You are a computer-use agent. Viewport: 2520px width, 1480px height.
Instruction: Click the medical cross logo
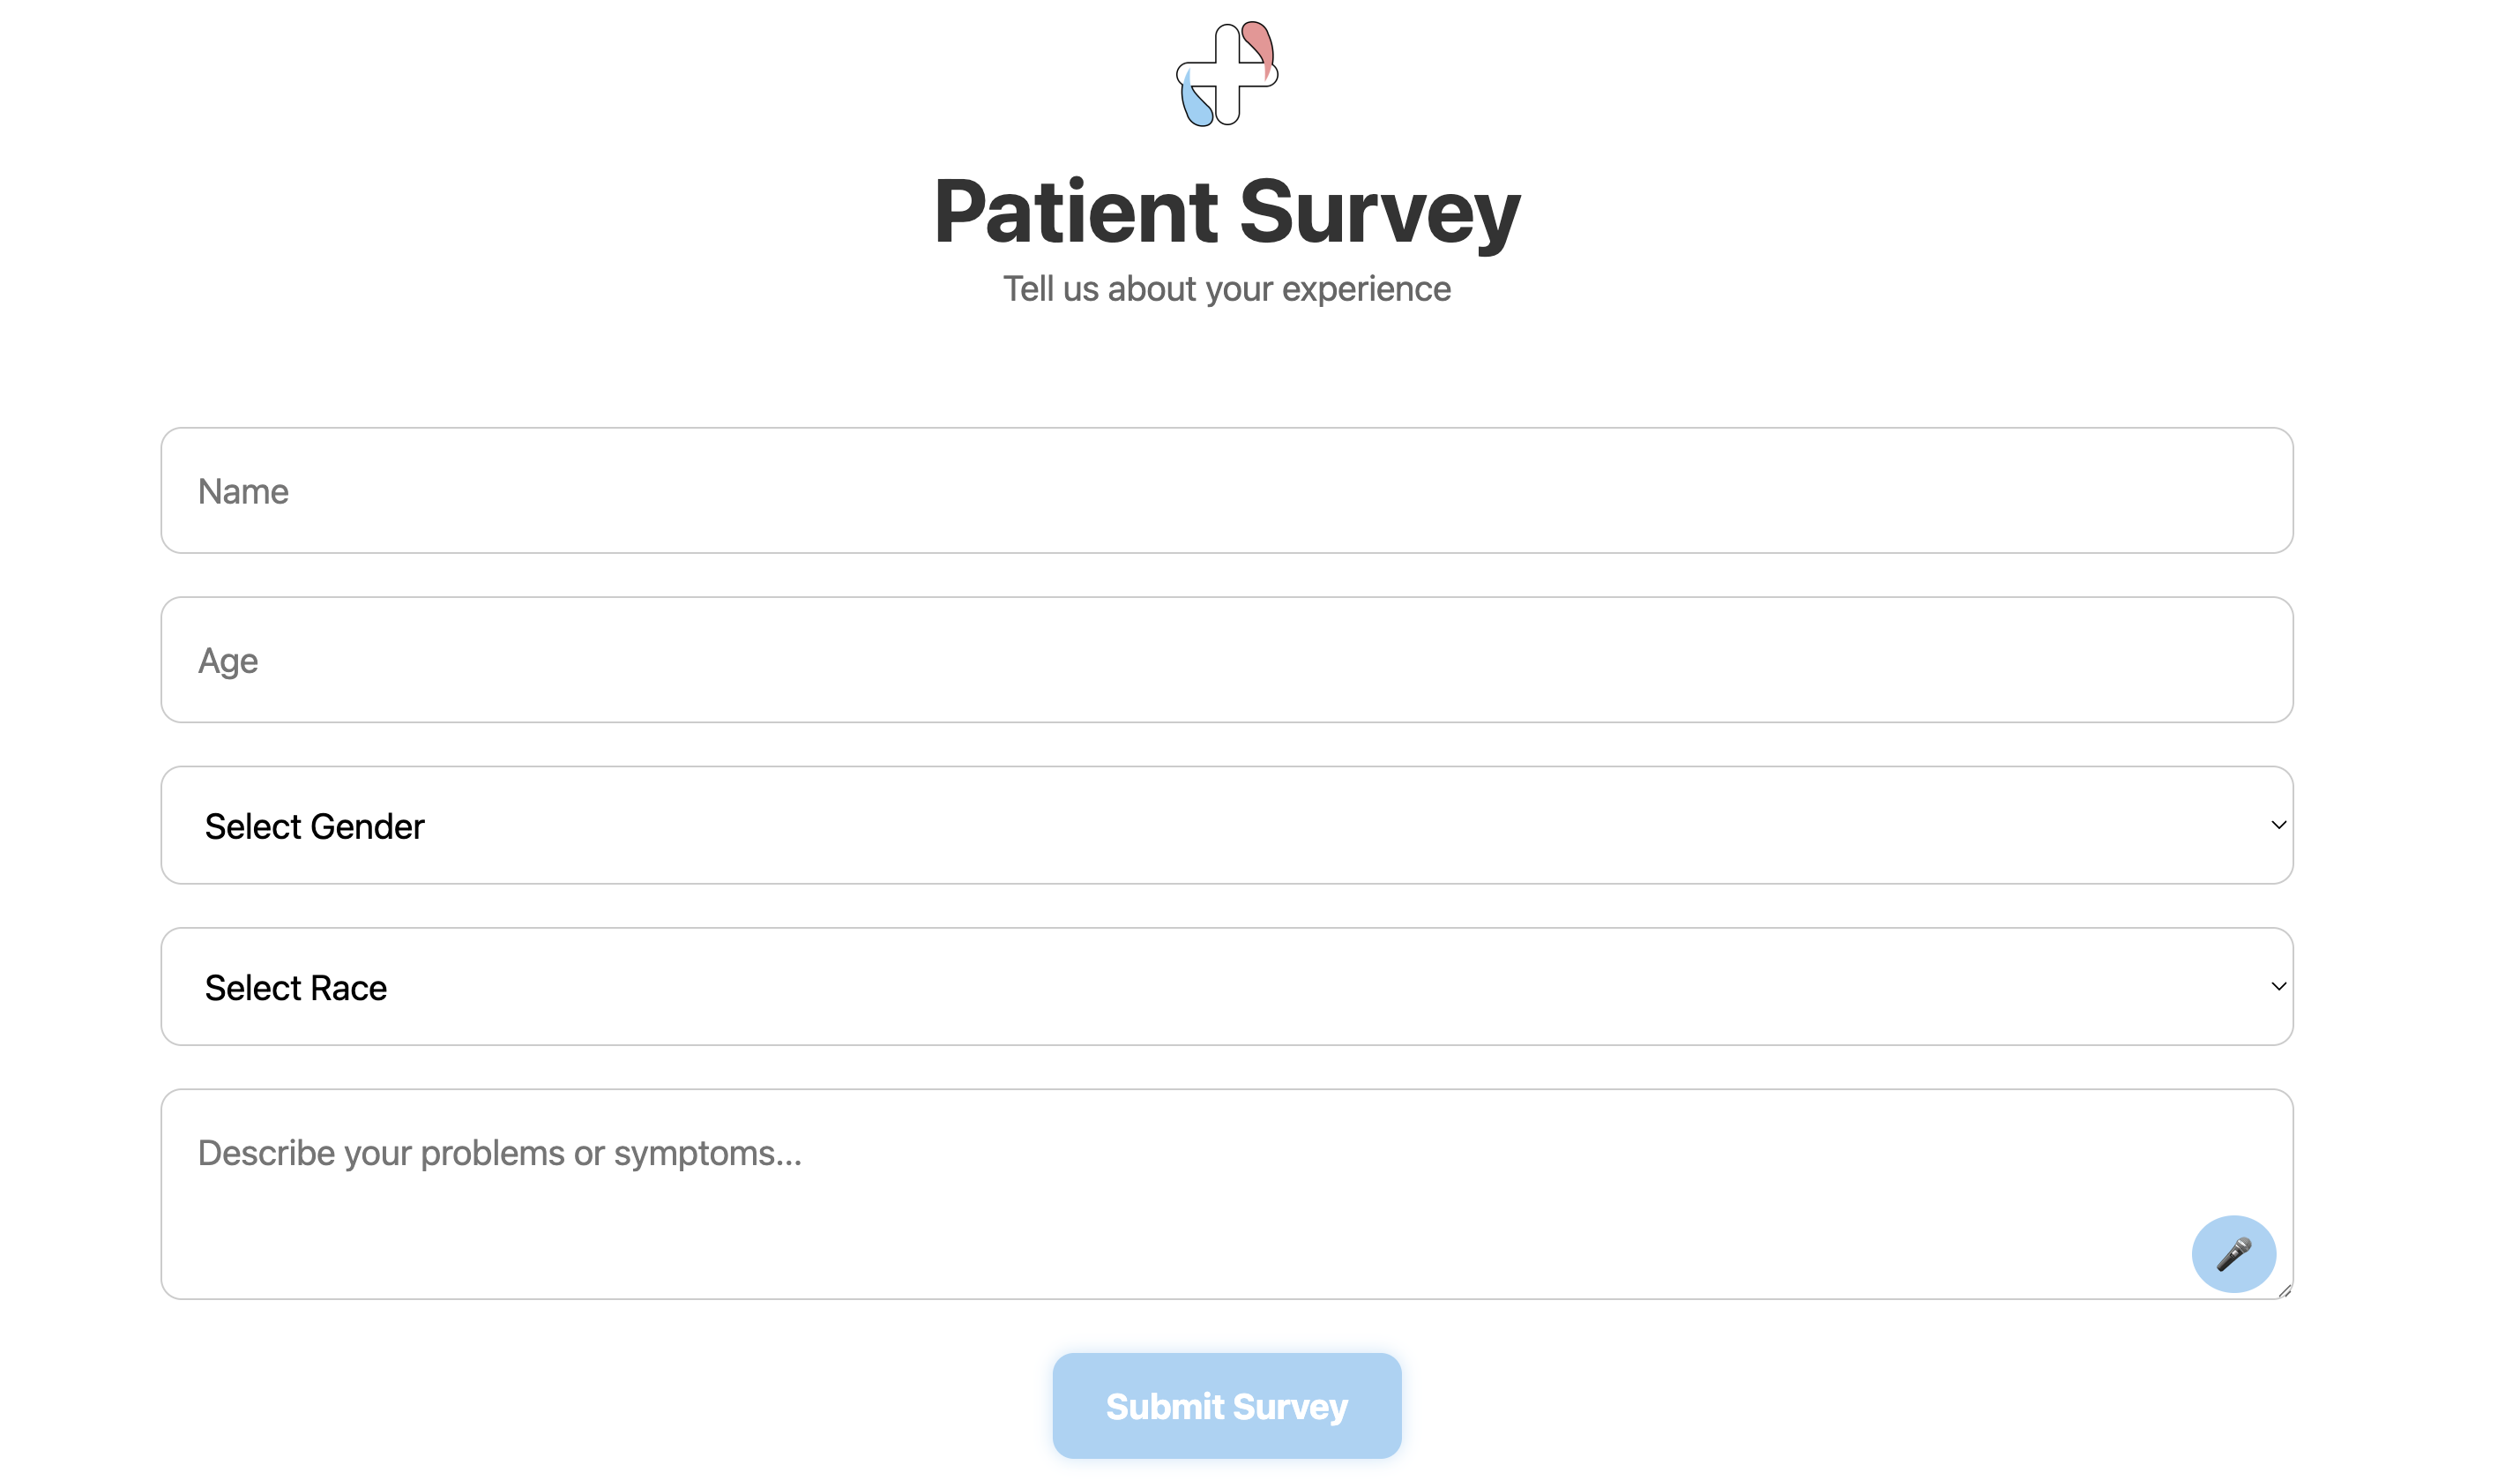1228,75
